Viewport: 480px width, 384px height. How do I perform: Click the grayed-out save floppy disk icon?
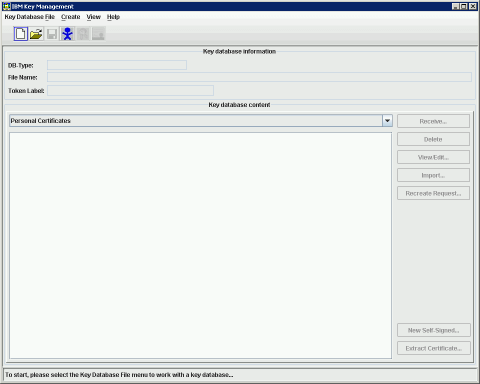click(x=52, y=34)
